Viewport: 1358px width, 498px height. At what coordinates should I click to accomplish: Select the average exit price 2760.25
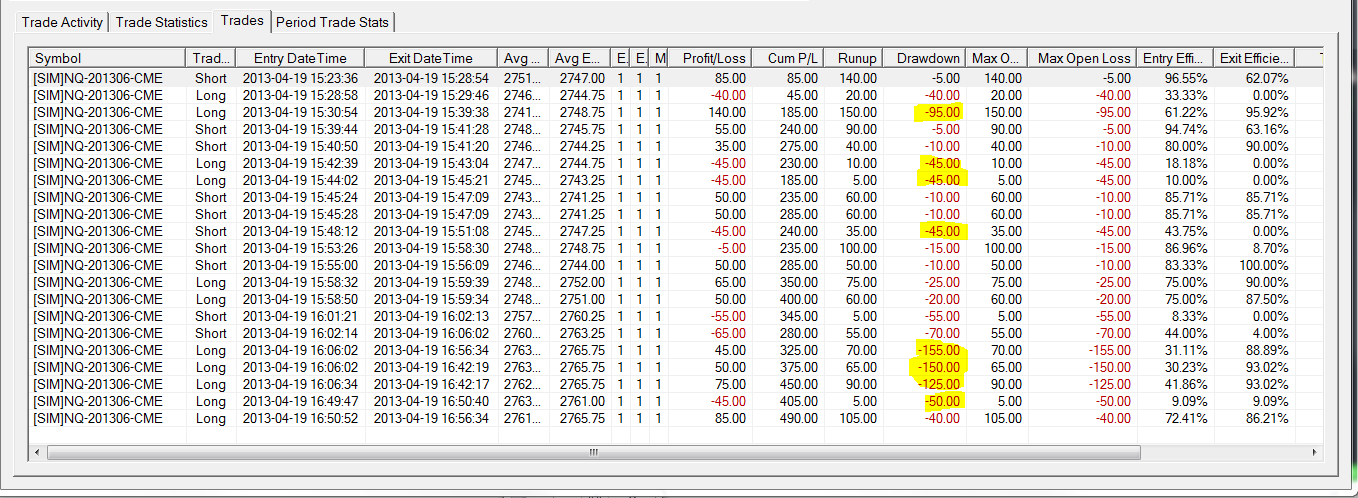pos(581,316)
